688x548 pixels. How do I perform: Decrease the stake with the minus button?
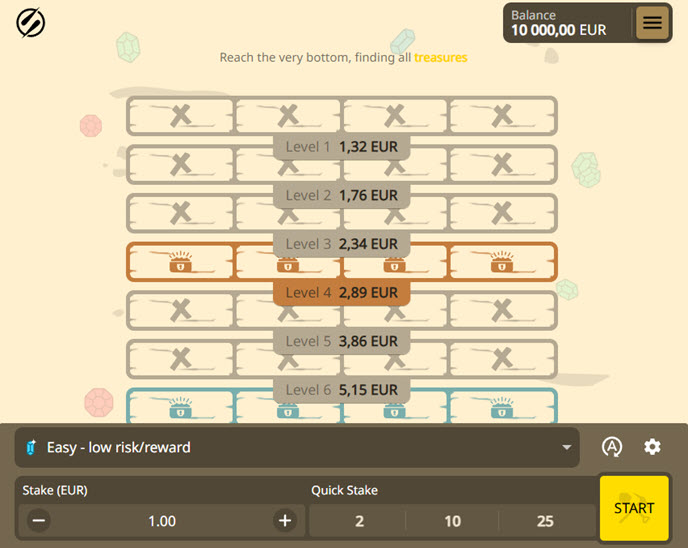coord(38,520)
